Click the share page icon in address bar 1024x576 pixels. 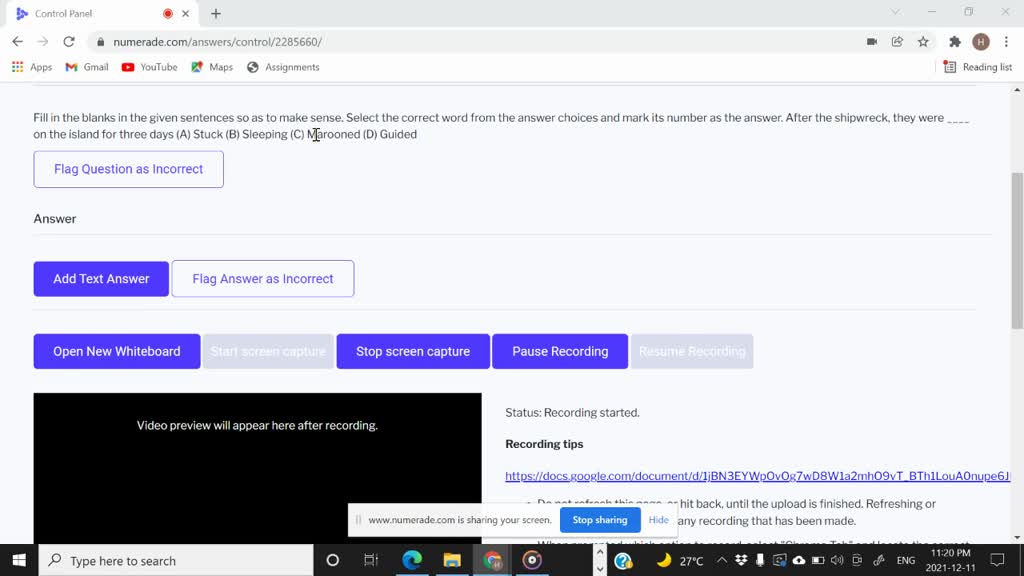897,42
